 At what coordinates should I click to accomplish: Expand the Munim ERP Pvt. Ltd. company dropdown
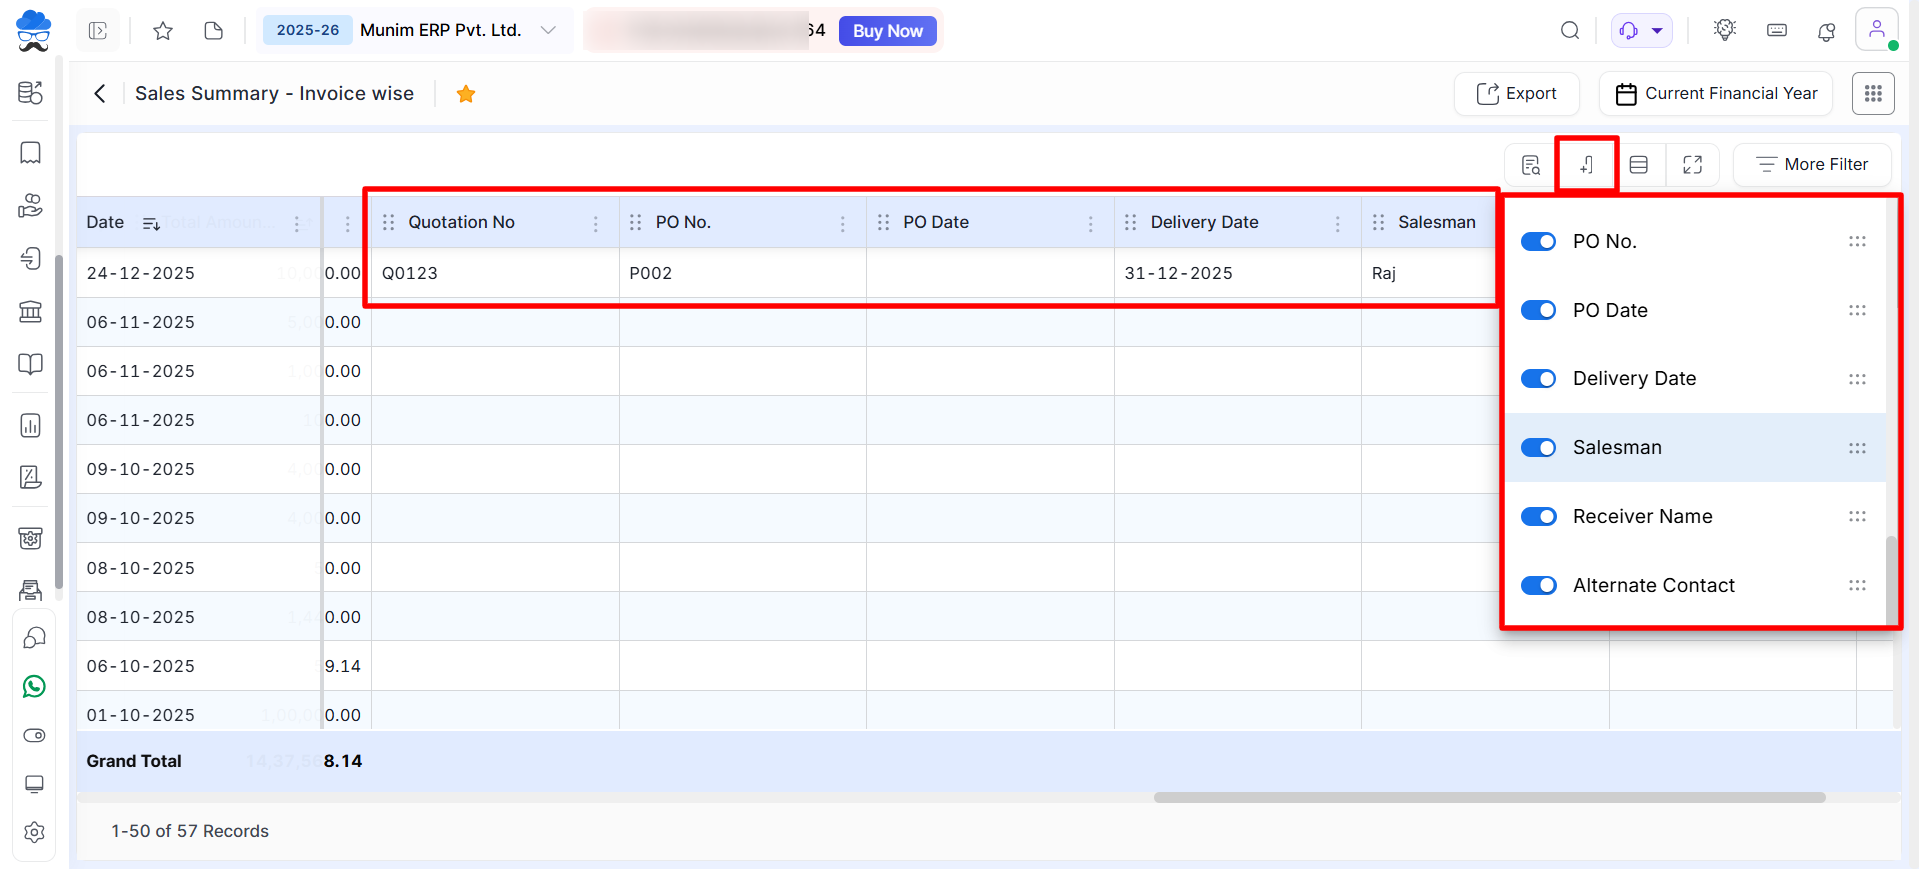pyautogui.click(x=548, y=30)
